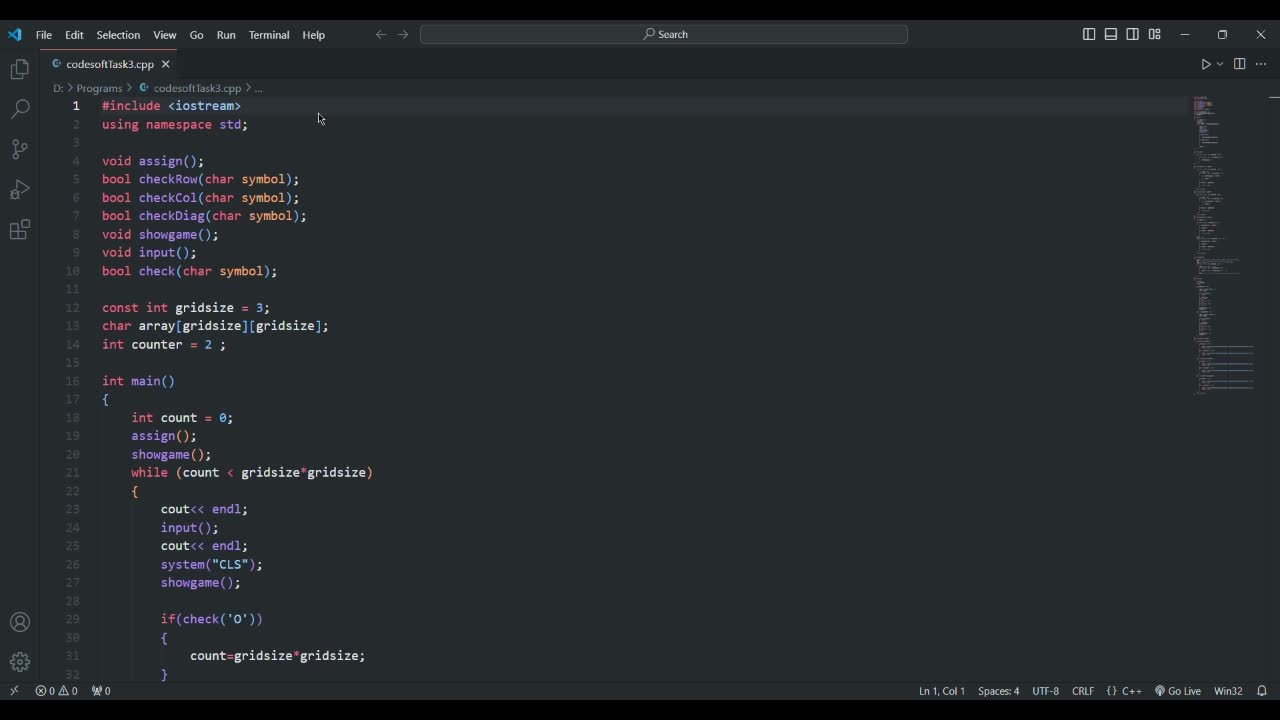This screenshot has width=1280, height=720.
Task: Select the codesoftTask3.cpp editor tab
Action: pos(109,64)
